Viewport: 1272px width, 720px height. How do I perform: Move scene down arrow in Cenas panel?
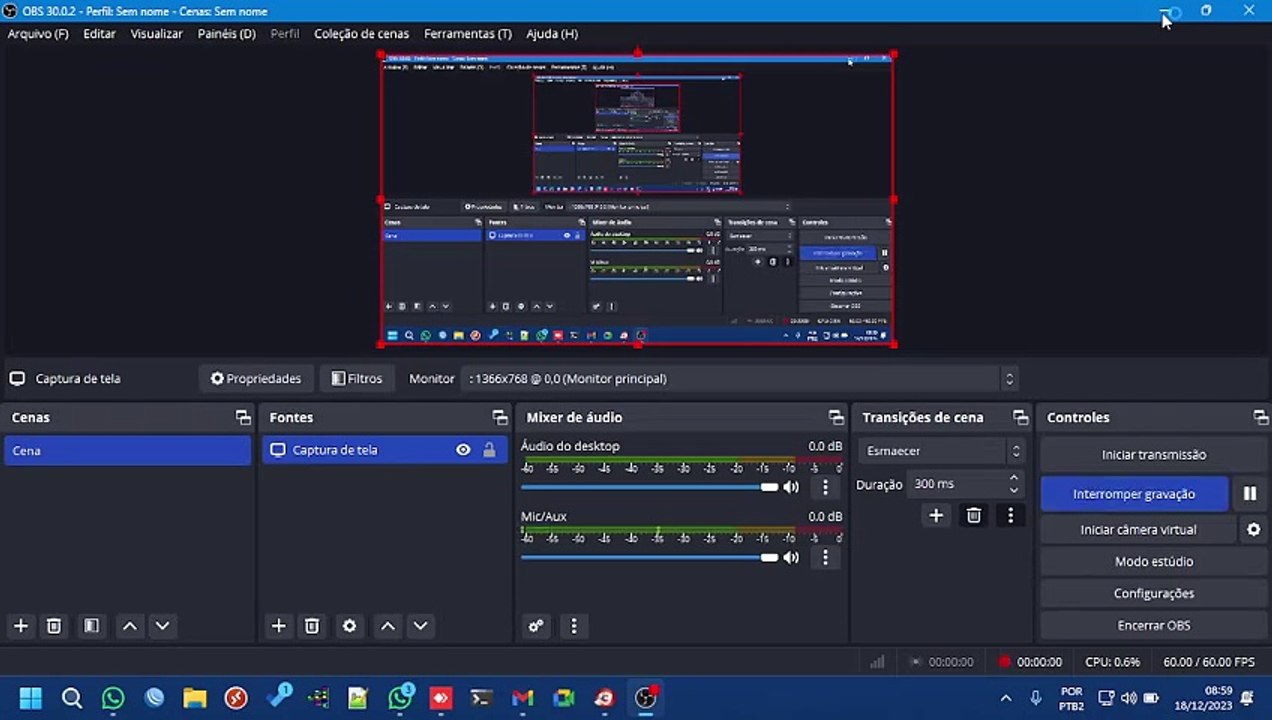pyautogui.click(x=162, y=626)
